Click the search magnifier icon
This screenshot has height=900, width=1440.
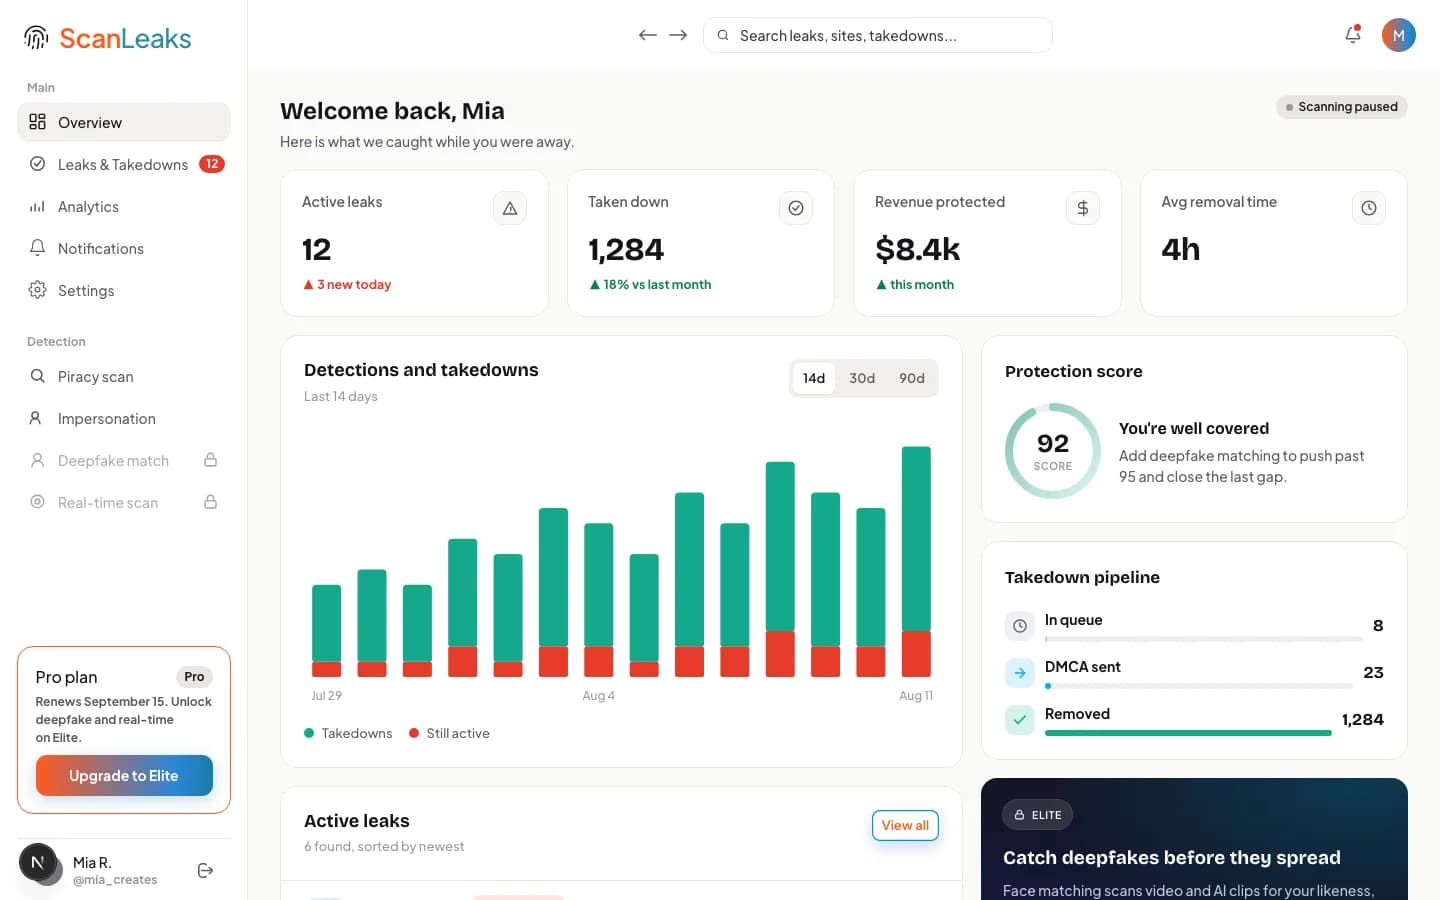pos(723,35)
